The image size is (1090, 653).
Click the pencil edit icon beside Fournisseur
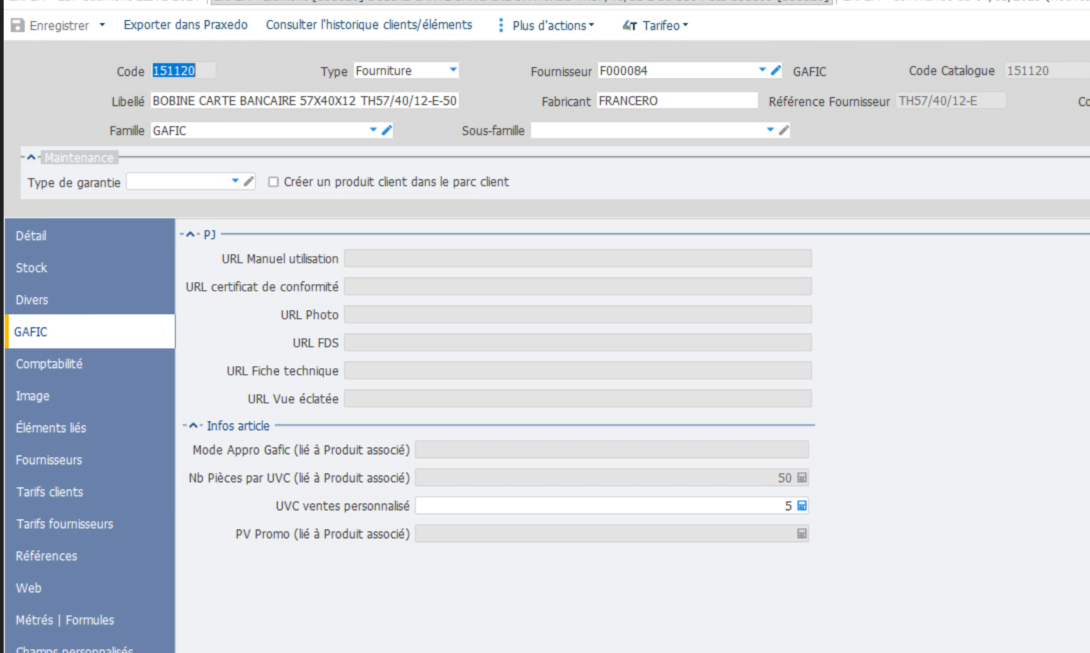click(776, 70)
